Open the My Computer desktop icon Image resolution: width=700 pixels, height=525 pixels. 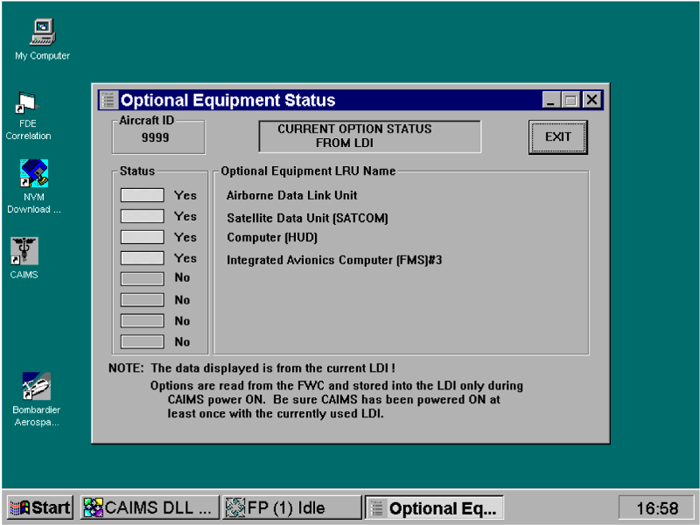point(42,32)
